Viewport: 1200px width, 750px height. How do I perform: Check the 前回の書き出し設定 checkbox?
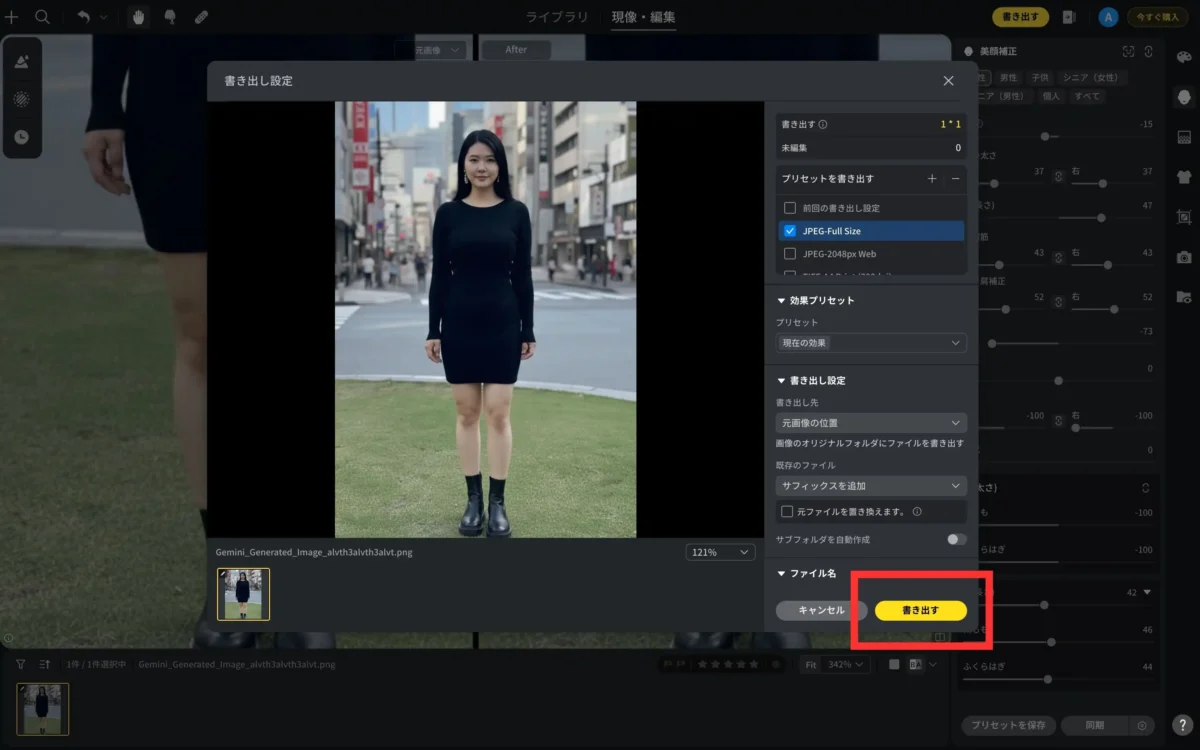click(x=790, y=208)
